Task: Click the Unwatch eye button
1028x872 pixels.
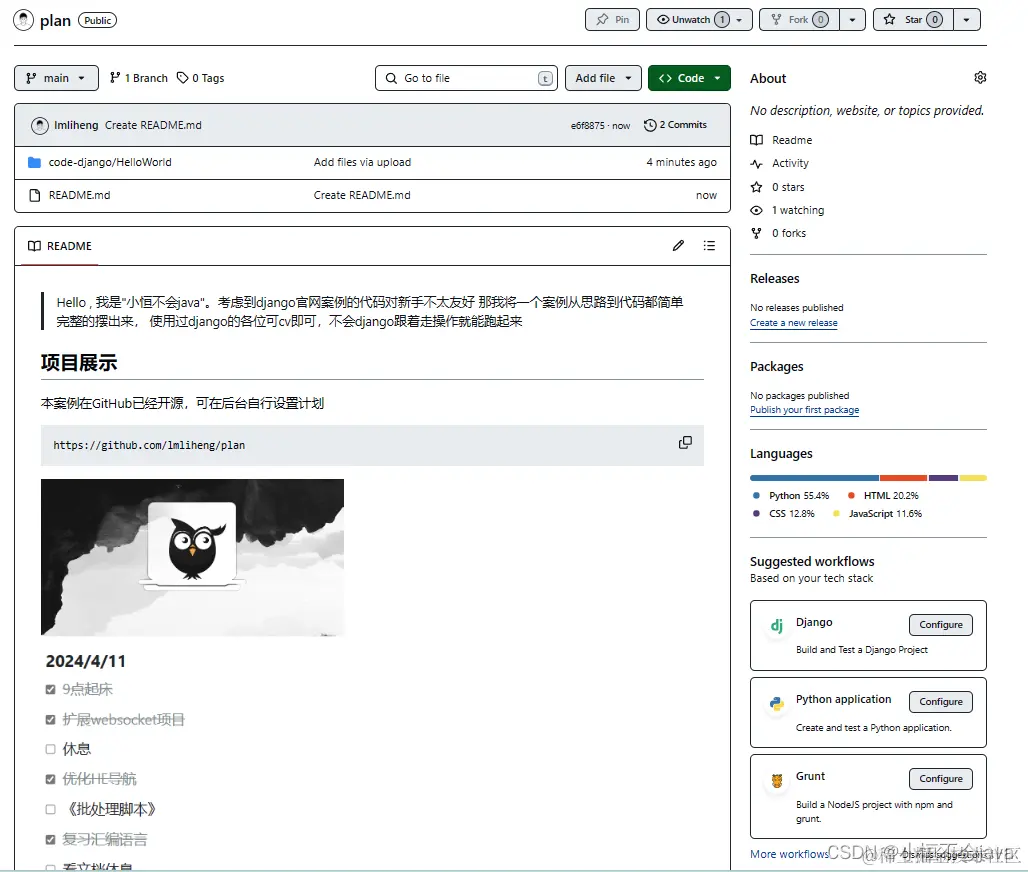Action: 699,20
